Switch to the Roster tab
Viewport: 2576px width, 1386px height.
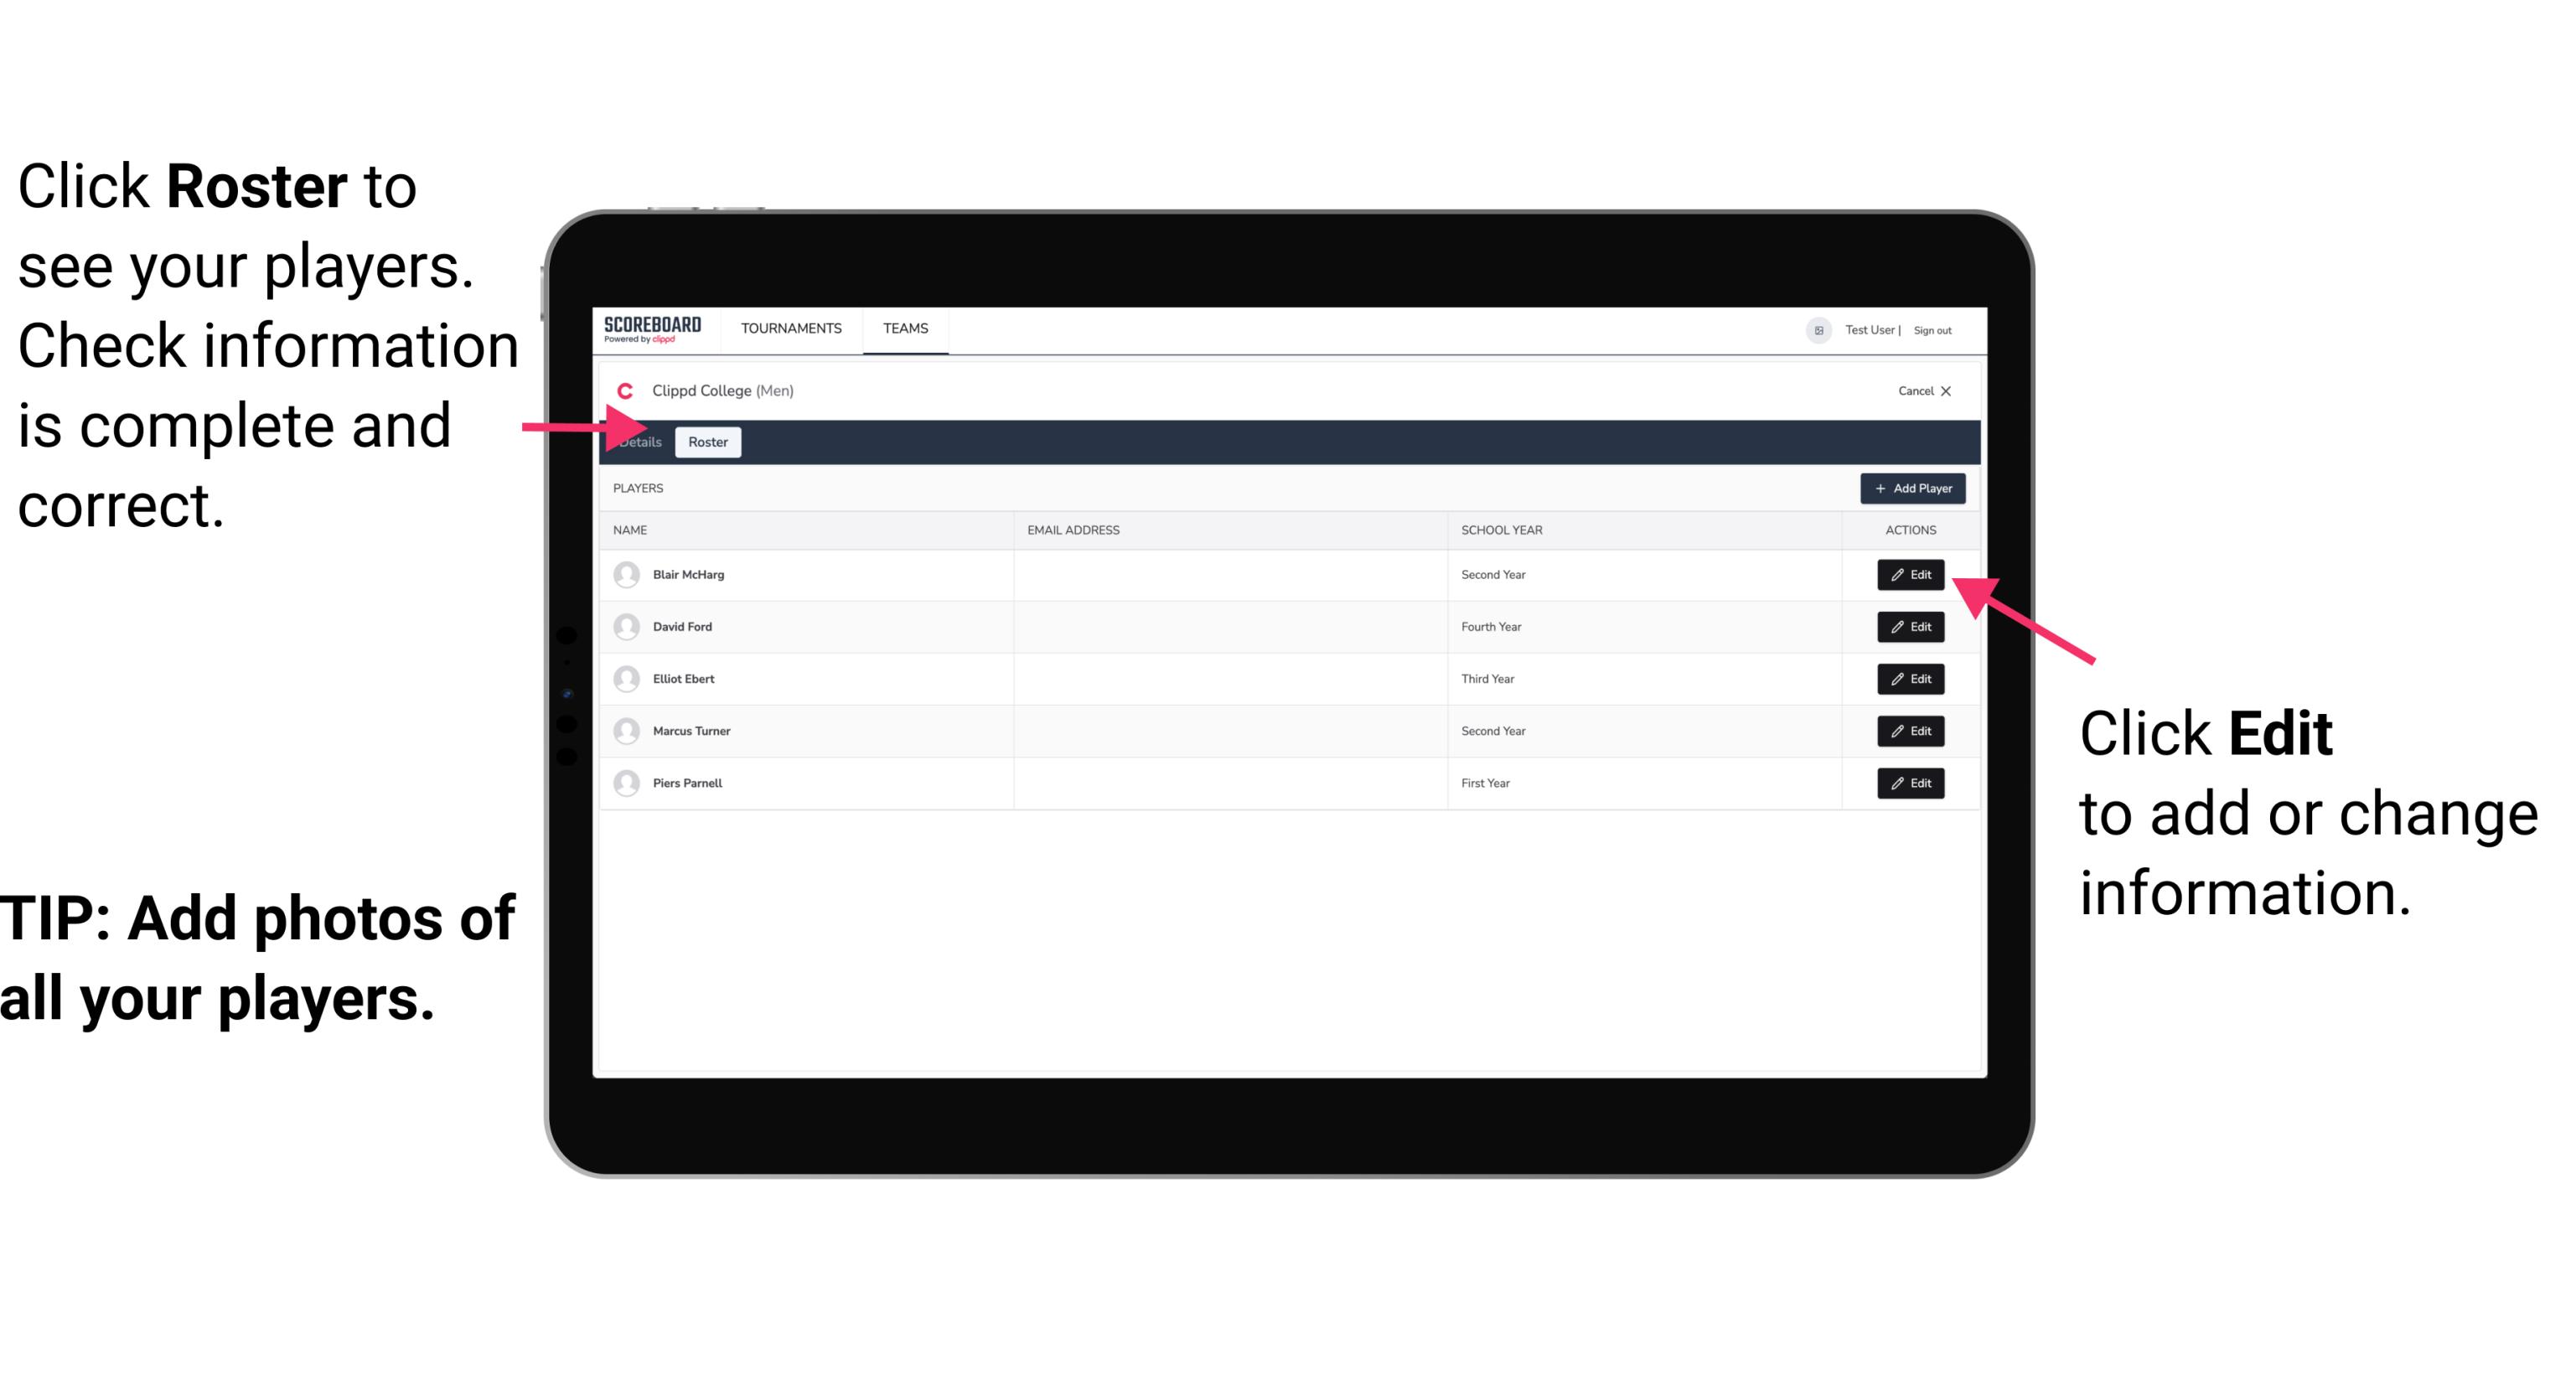[x=706, y=442]
